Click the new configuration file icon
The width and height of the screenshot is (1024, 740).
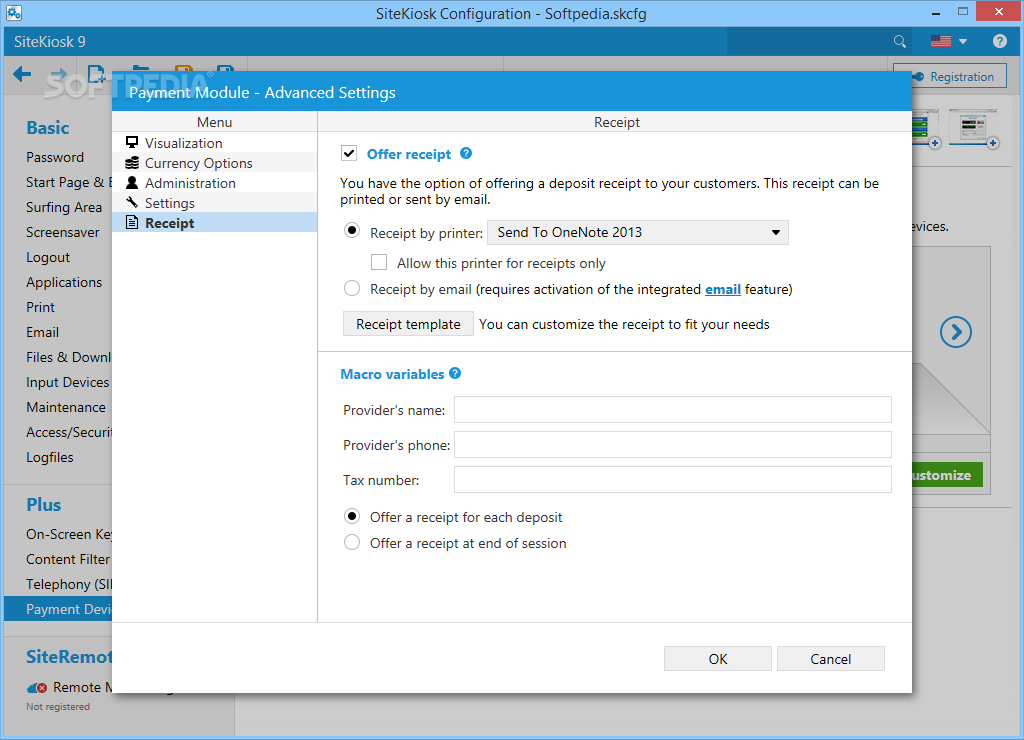96,74
